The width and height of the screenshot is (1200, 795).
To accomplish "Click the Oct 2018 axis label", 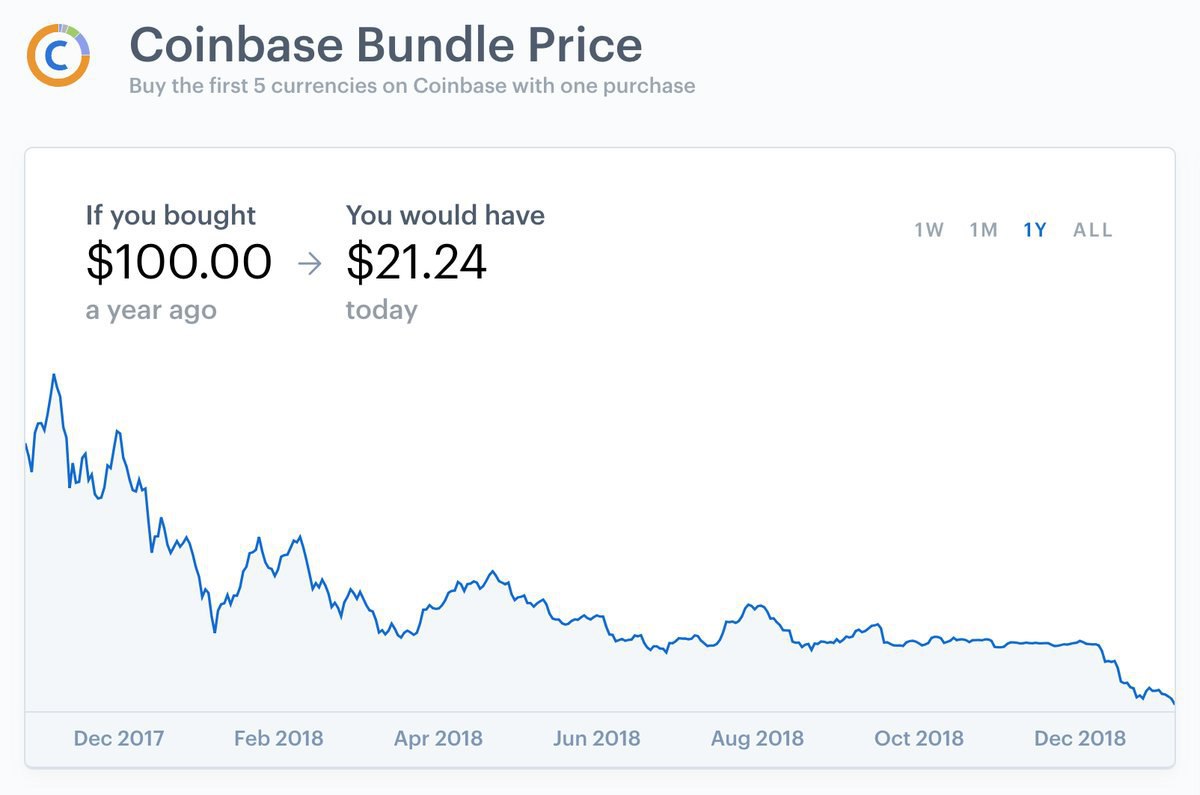I will [919, 739].
